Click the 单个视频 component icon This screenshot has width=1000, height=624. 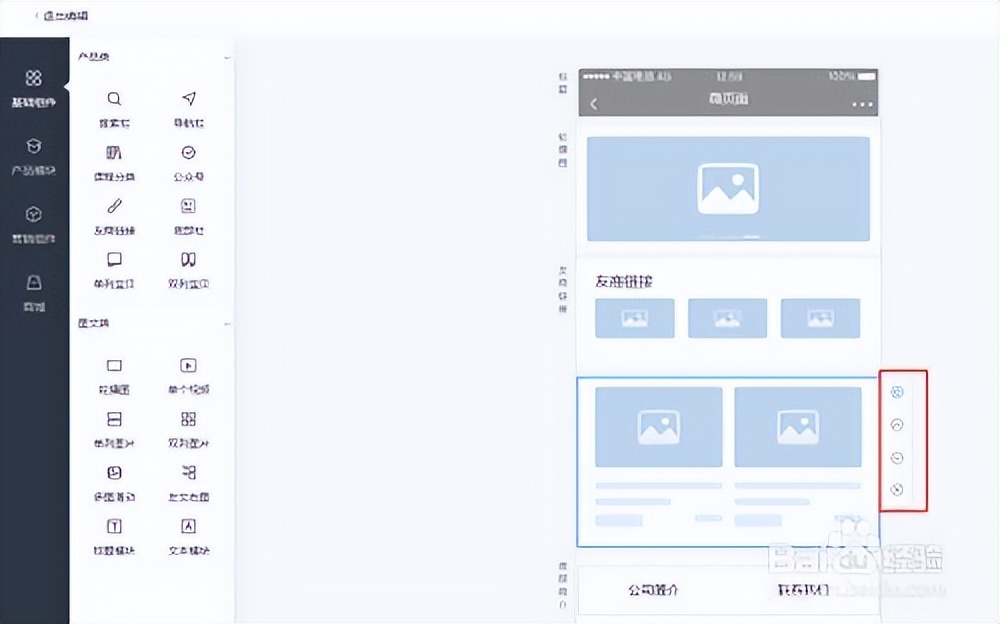pos(187,364)
